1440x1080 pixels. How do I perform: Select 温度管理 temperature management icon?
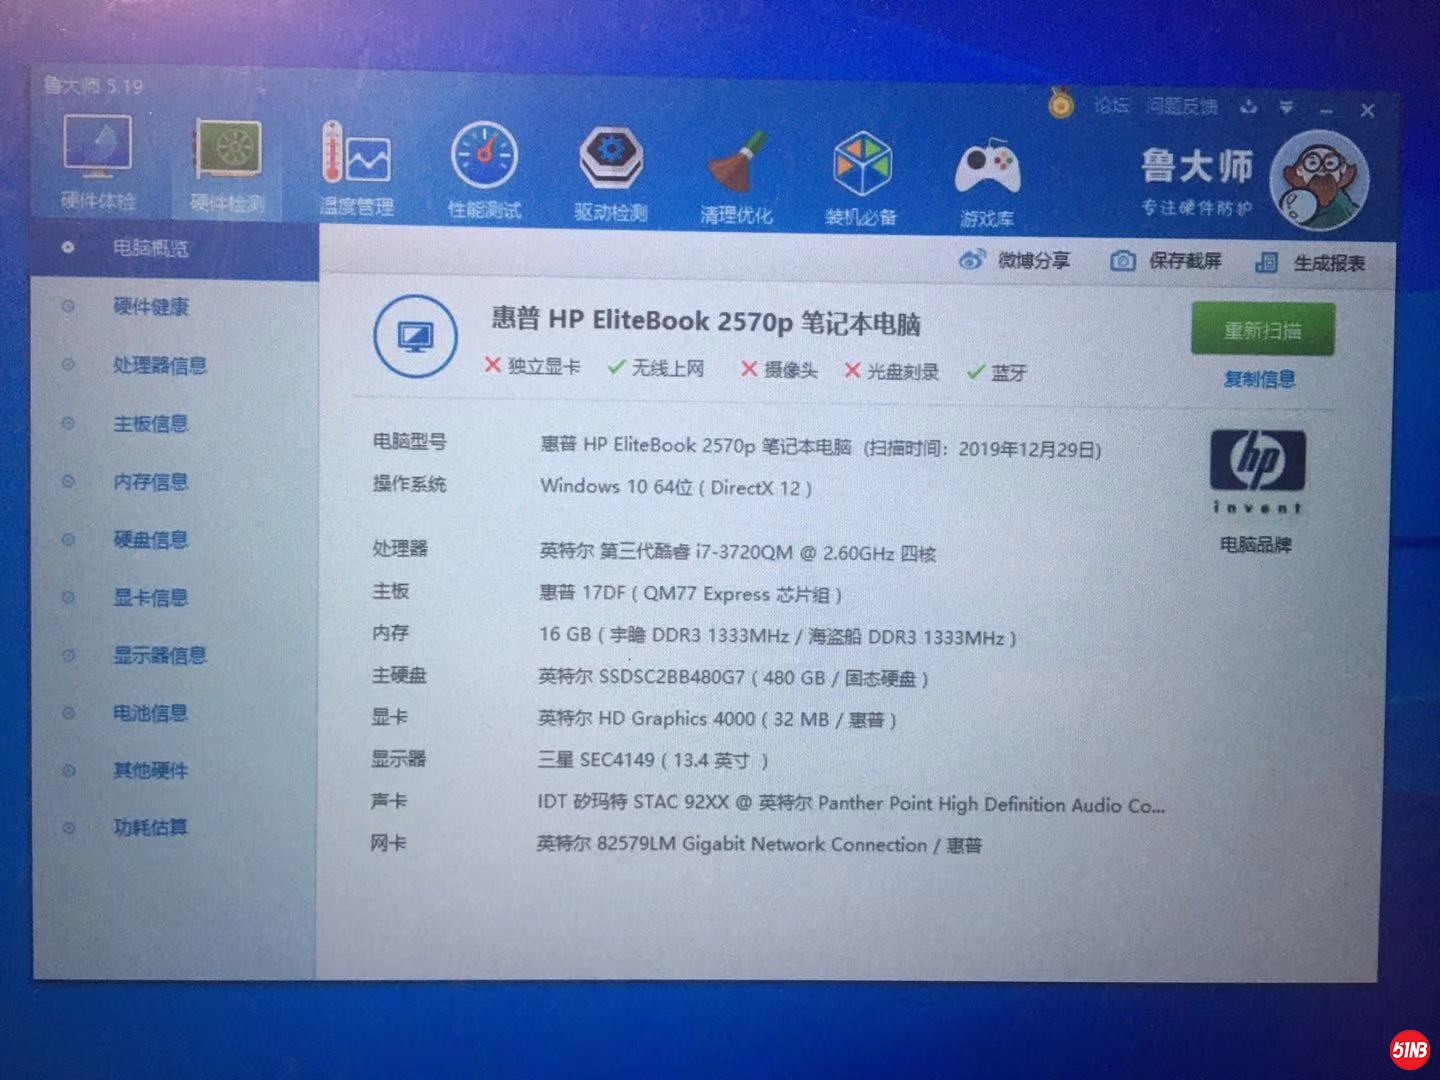(x=356, y=166)
